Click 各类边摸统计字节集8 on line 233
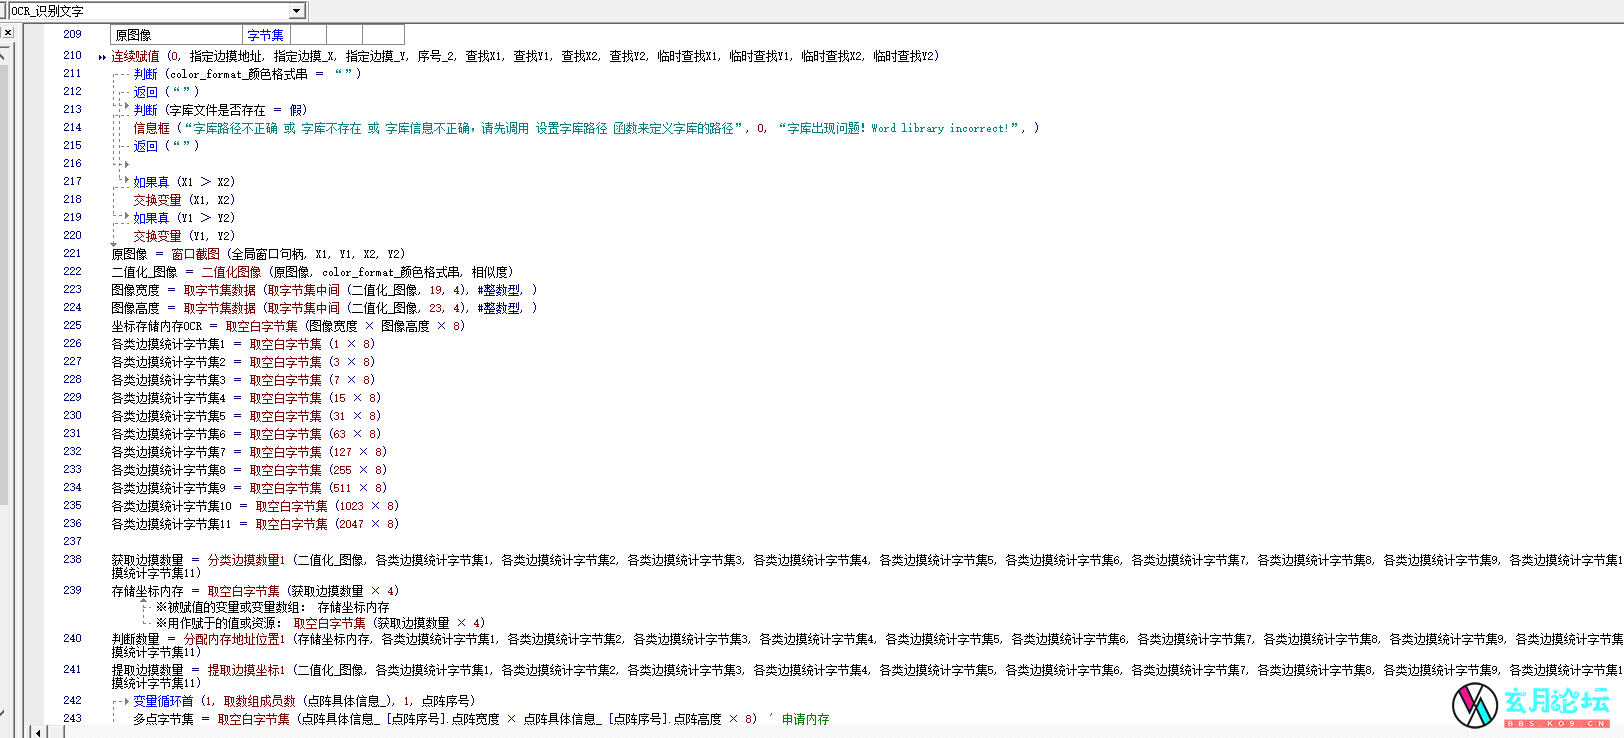 point(169,470)
